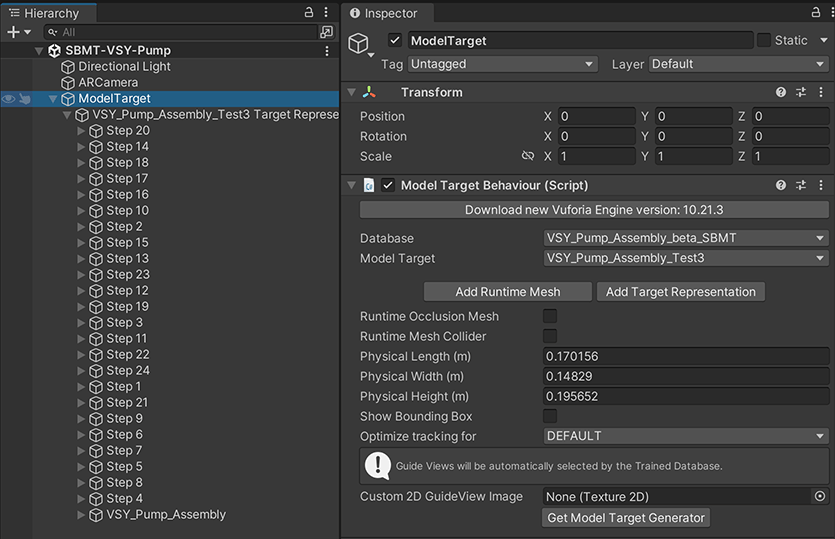Collapse the Model Target Behaviour foldout
This screenshot has height=539, width=835.
(x=351, y=185)
